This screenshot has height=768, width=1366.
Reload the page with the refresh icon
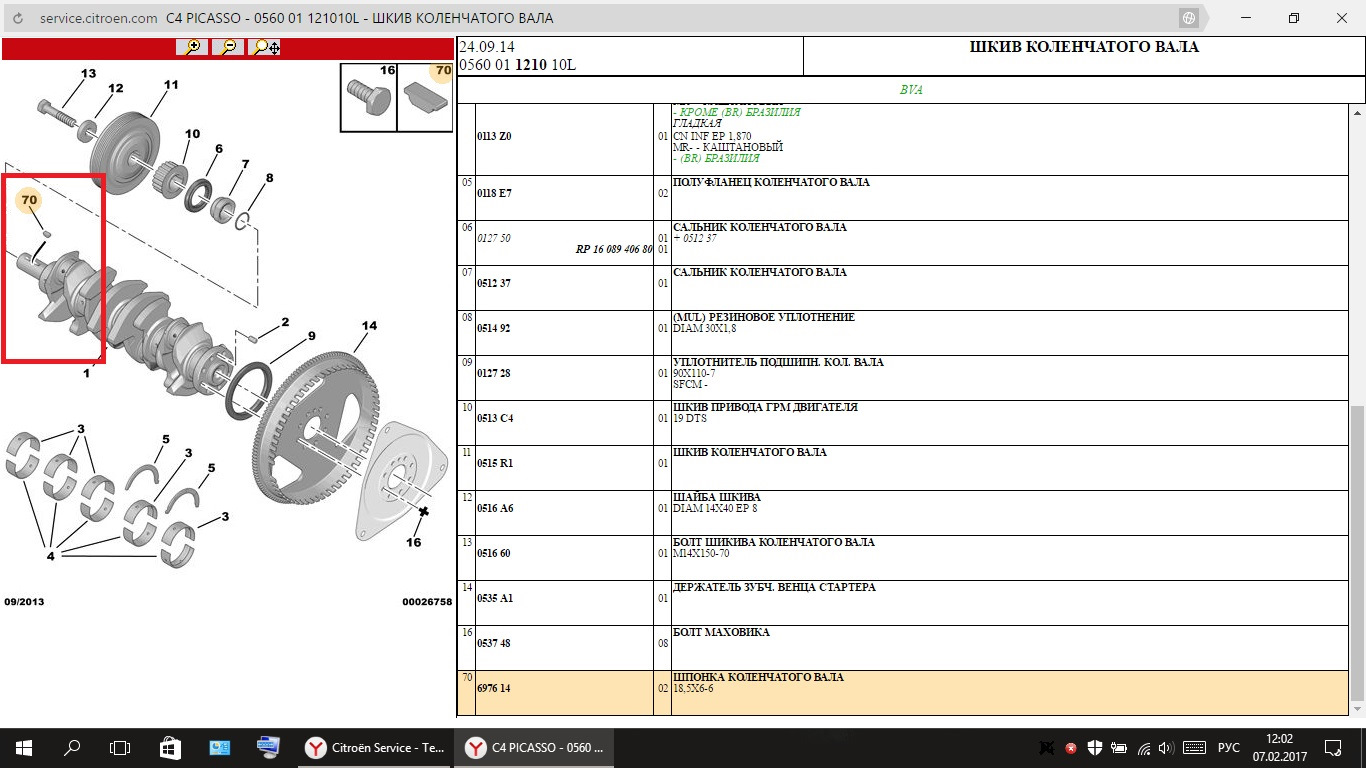click(x=18, y=18)
